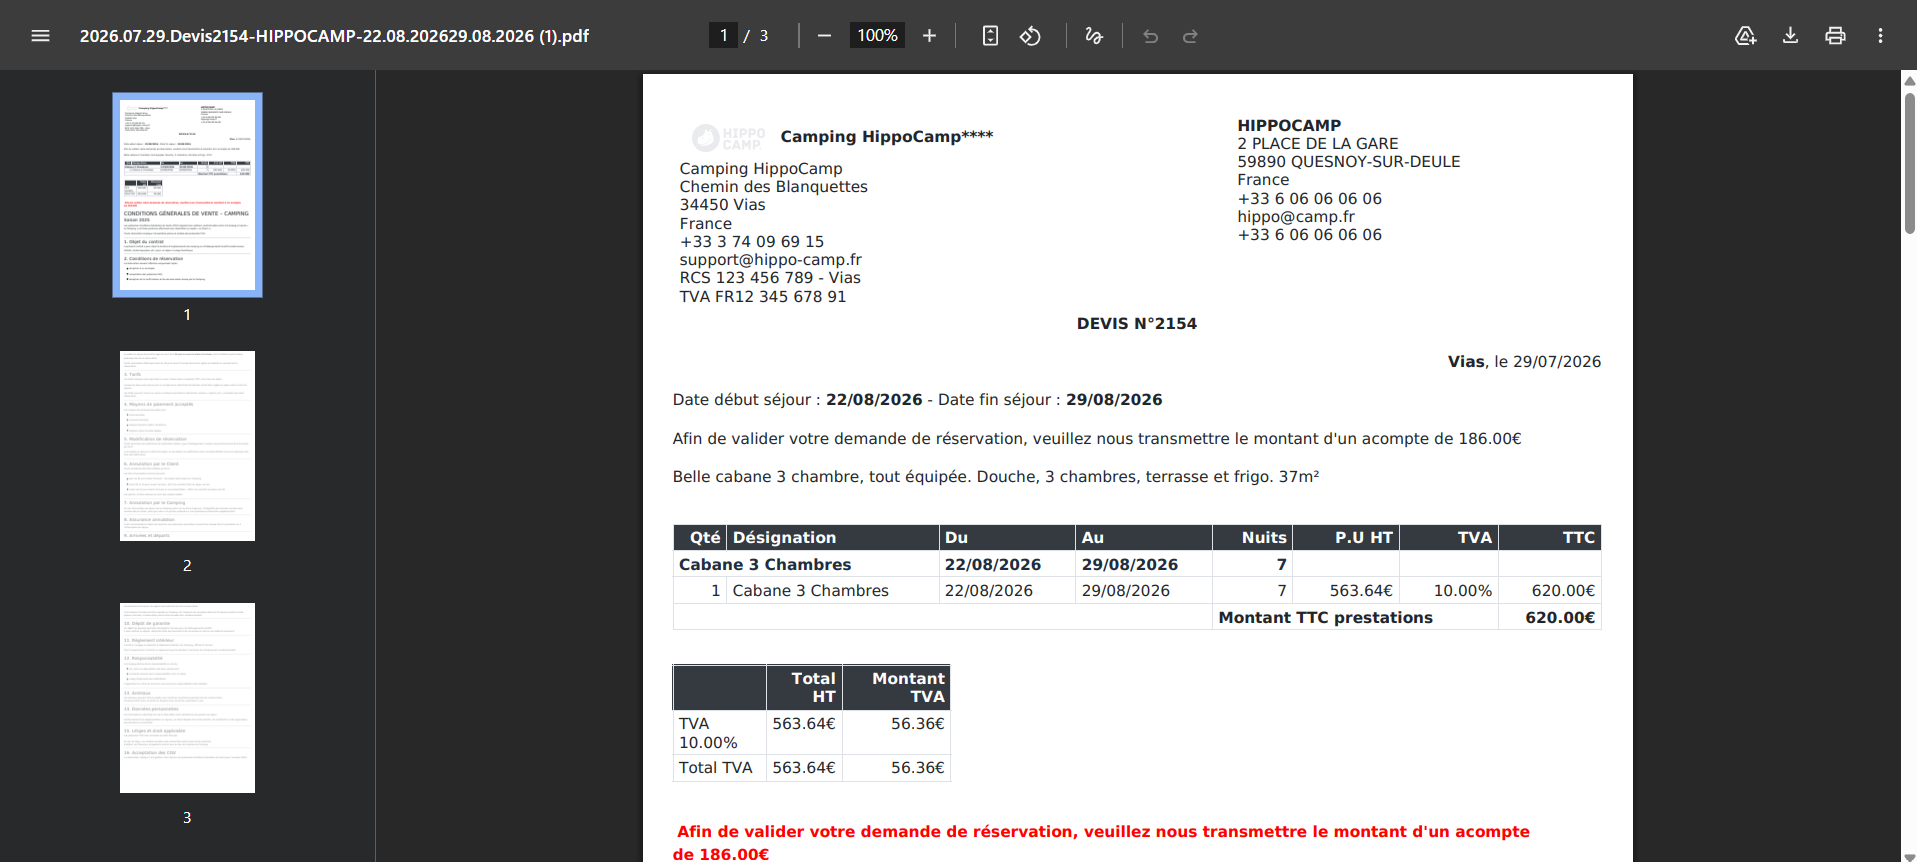This screenshot has width=1917, height=862.
Task: Click the red deposit notice text
Action: (x=1101, y=843)
